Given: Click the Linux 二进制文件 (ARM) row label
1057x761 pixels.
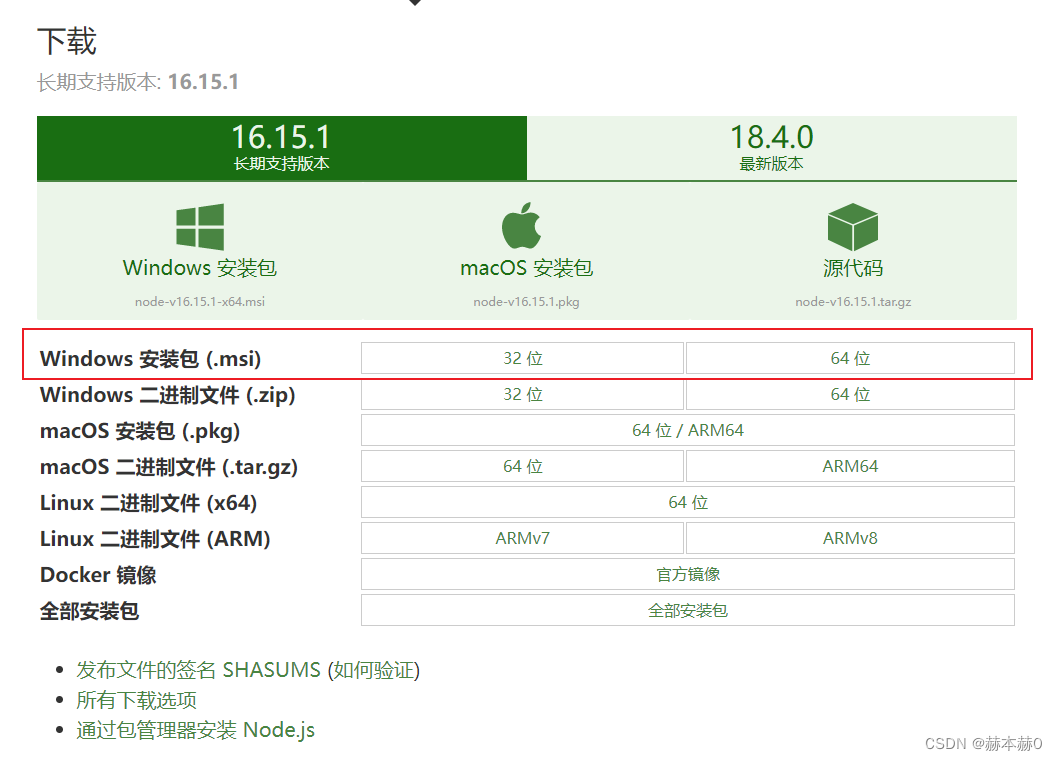Looking at the screenshot, I should tap(155, 539).
